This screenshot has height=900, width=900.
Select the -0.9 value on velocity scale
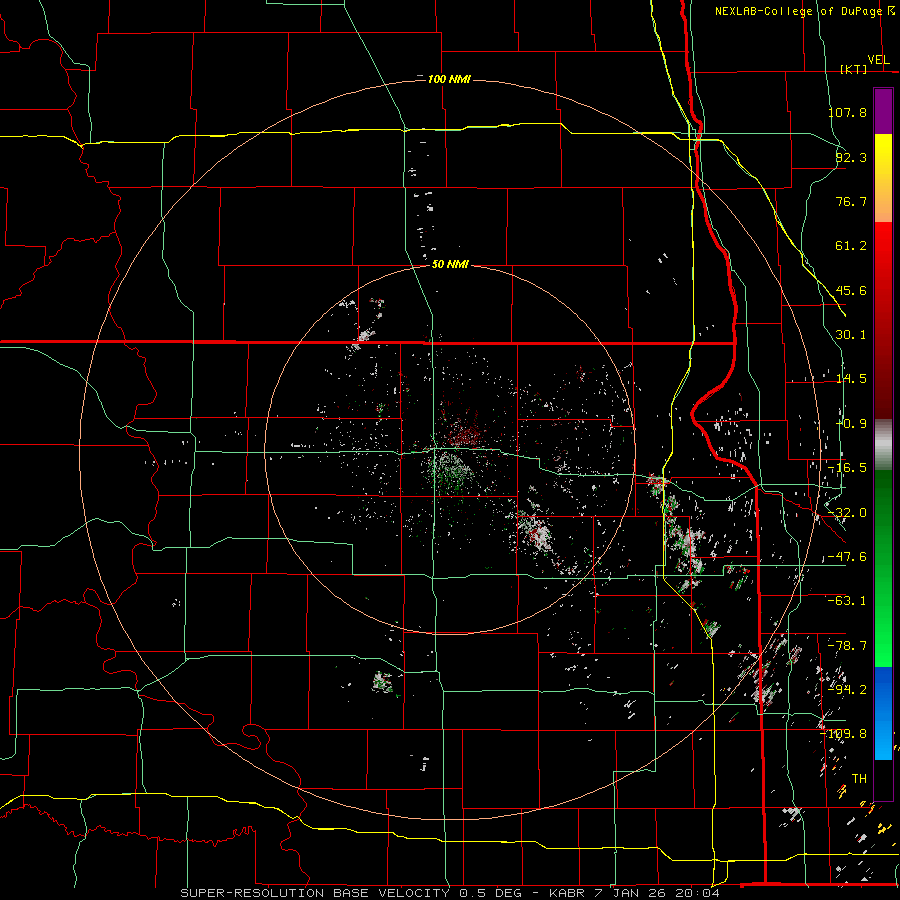click(x=851, y=424)
